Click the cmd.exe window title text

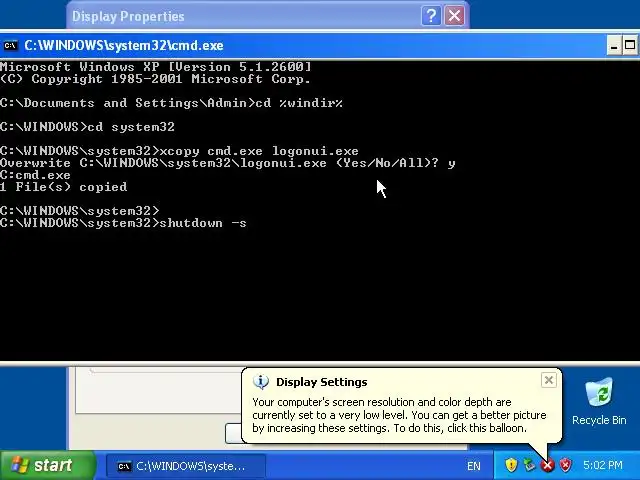coord(124,45)
